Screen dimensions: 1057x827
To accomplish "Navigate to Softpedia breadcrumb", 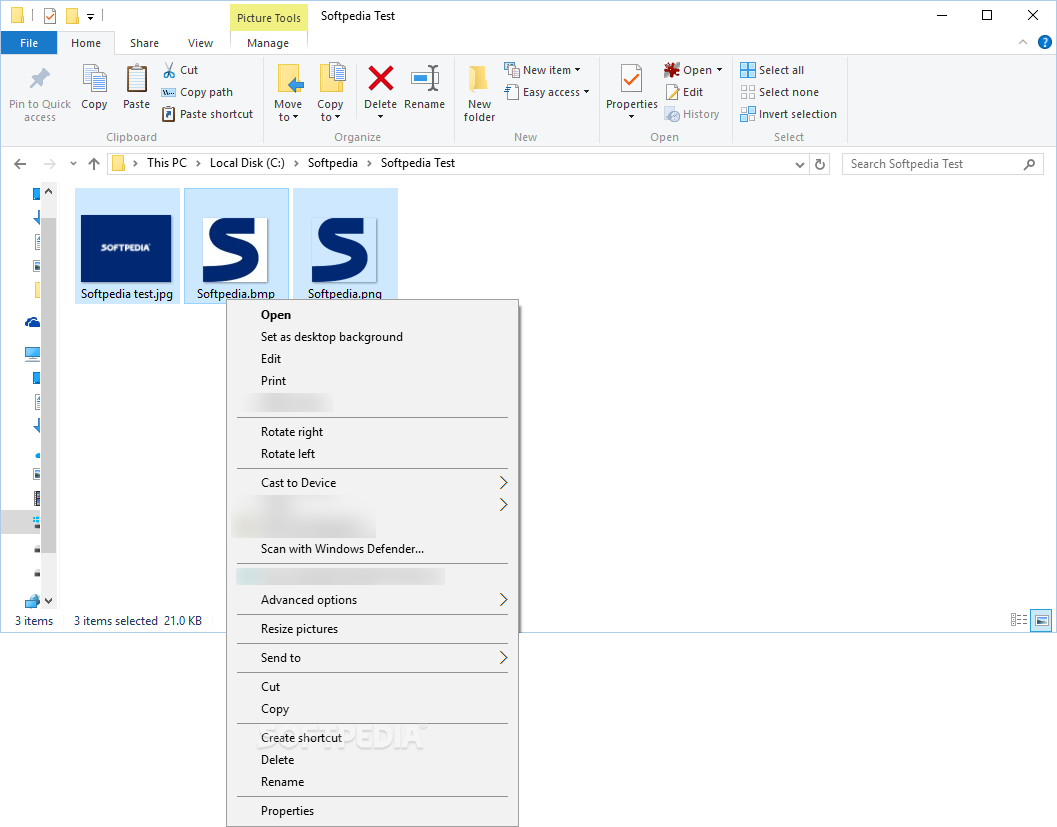I will coord(333,163).
